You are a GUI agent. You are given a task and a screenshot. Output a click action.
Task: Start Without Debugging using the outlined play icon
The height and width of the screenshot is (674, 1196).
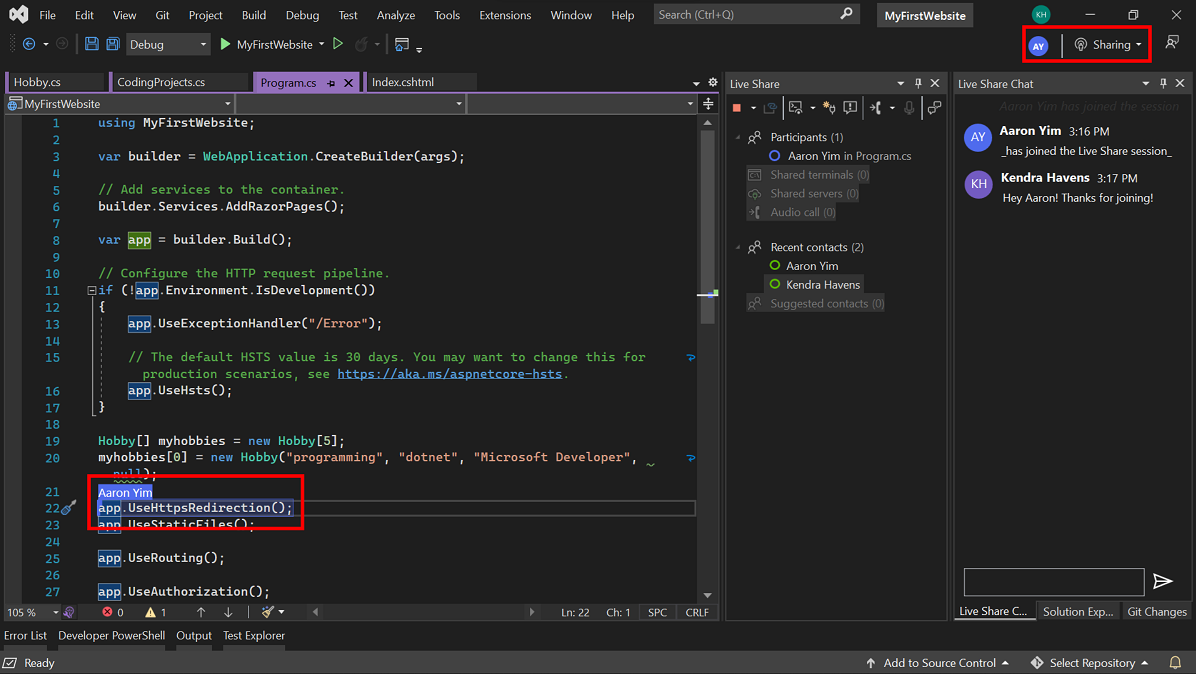pos(338,44)
